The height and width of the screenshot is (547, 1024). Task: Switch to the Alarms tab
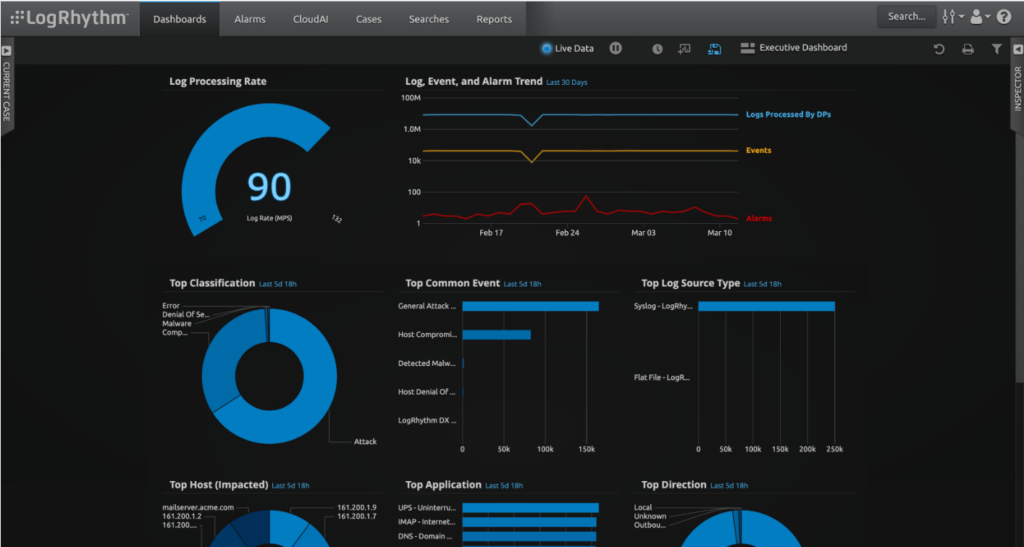coord(250,19)
